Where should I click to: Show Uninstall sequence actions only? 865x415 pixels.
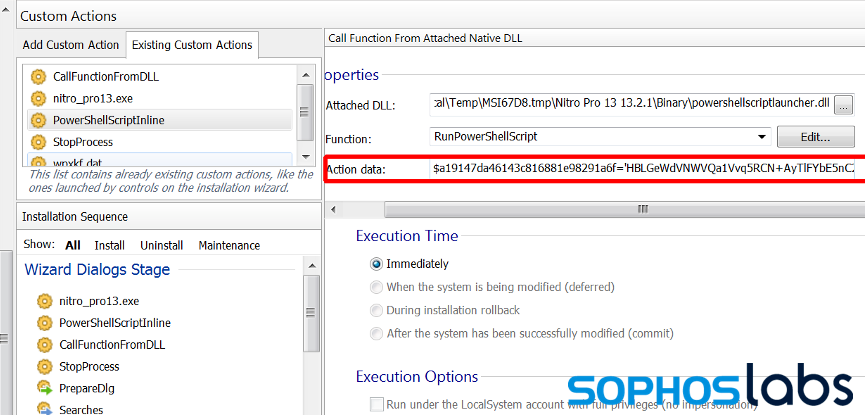[162, 245]
